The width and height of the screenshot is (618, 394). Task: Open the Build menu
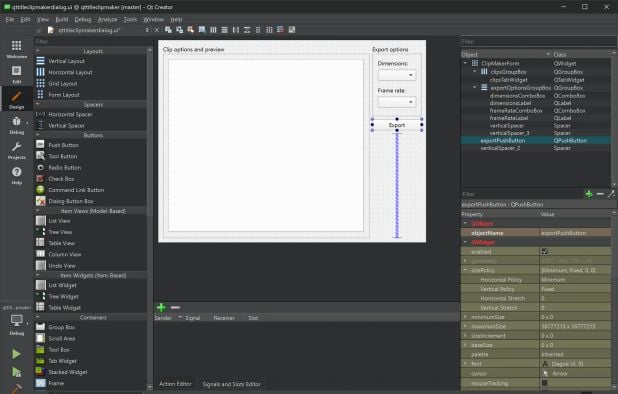(61, 19)
